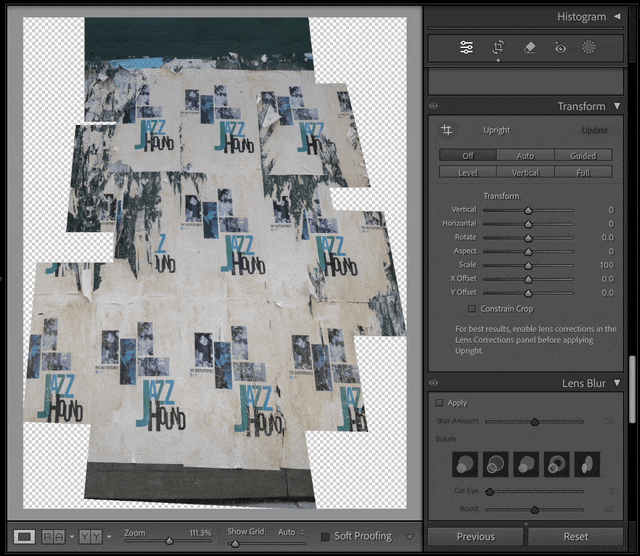Click the Scale slider handle
640x556 pixels.
coord(528,265)
